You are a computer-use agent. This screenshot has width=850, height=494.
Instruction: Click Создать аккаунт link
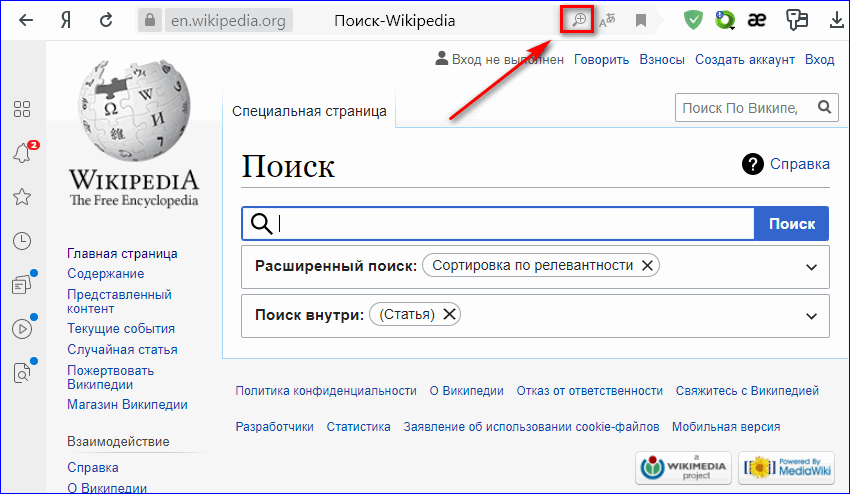point(745,60)
